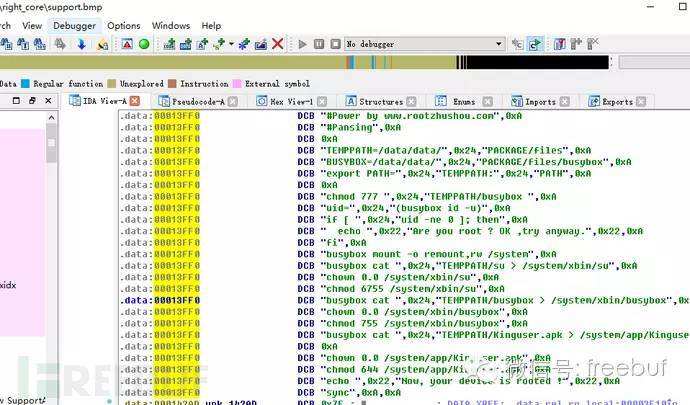Close the IDA View-A tab
This screenshot has width=690, height=405.
[135, 101]
